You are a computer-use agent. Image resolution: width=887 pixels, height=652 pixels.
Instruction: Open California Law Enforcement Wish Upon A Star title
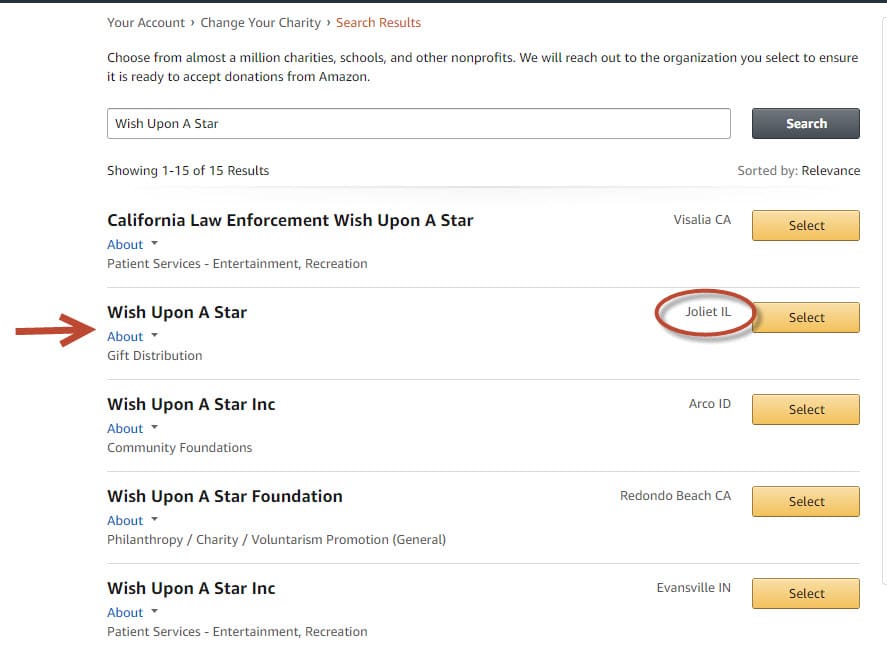coord(290,220)
